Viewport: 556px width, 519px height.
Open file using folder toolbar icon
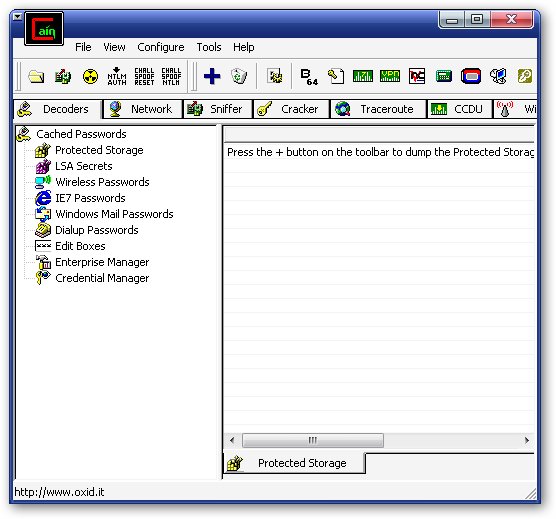(x=36, y=76)
